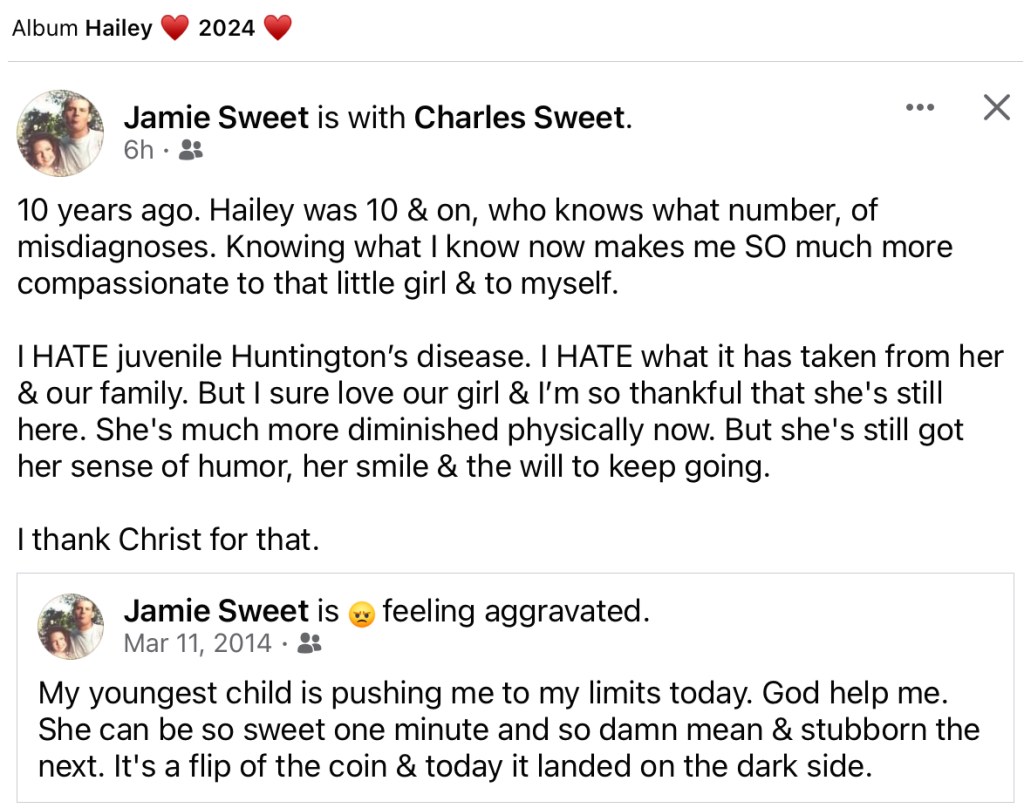
Task: Click the profile photo in shared memory post
Action: point(71,626)
